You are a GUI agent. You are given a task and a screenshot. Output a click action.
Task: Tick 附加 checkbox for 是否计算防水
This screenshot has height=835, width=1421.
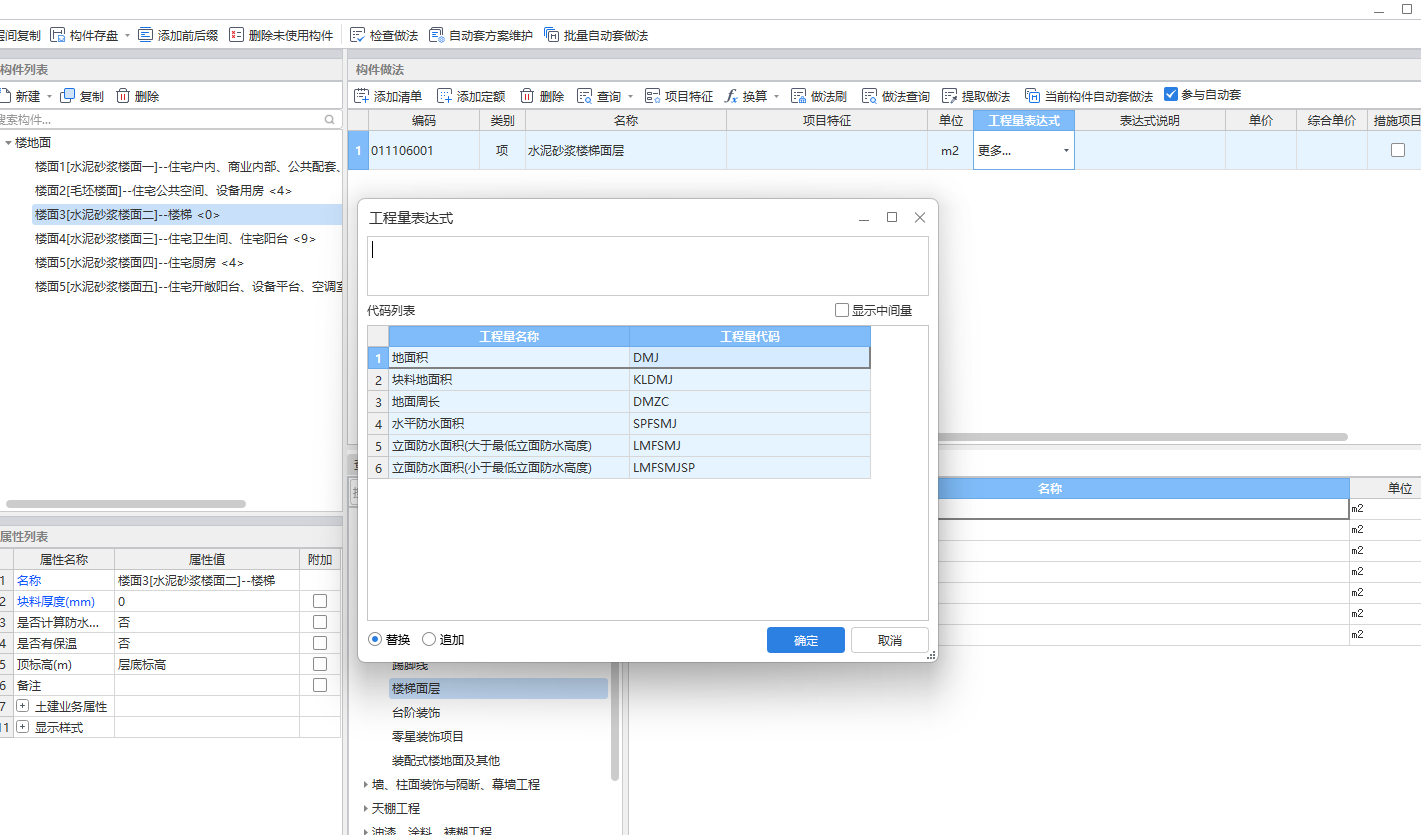[320, 622]
